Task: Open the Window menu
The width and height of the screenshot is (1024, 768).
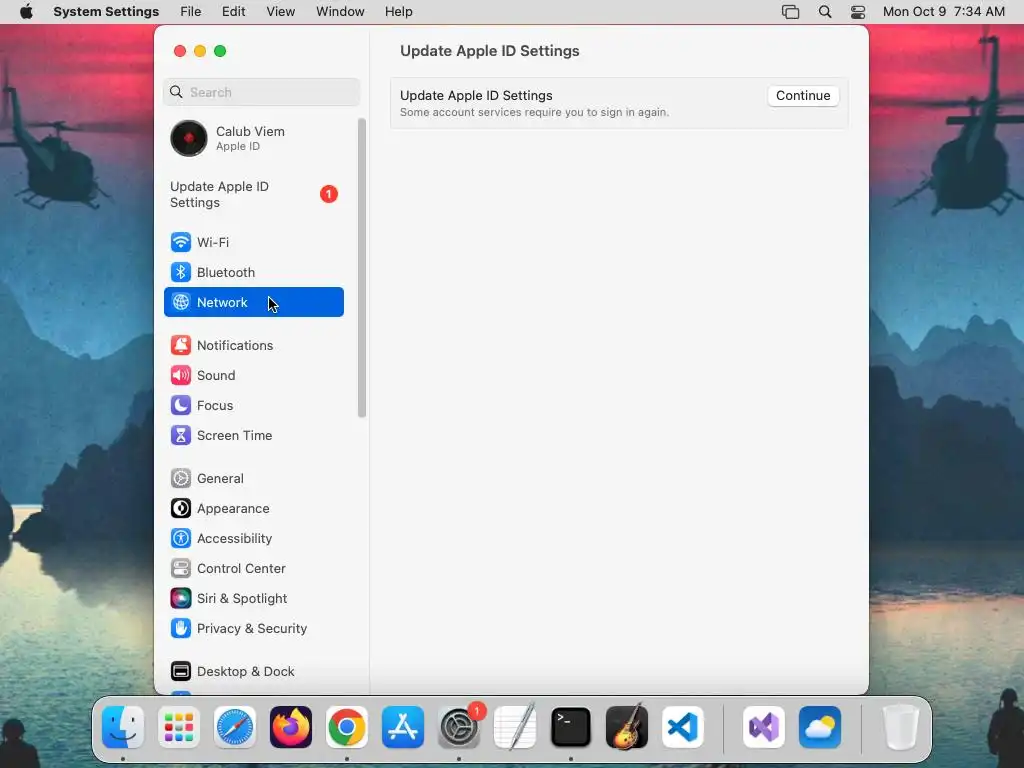Action: (340, 12)
